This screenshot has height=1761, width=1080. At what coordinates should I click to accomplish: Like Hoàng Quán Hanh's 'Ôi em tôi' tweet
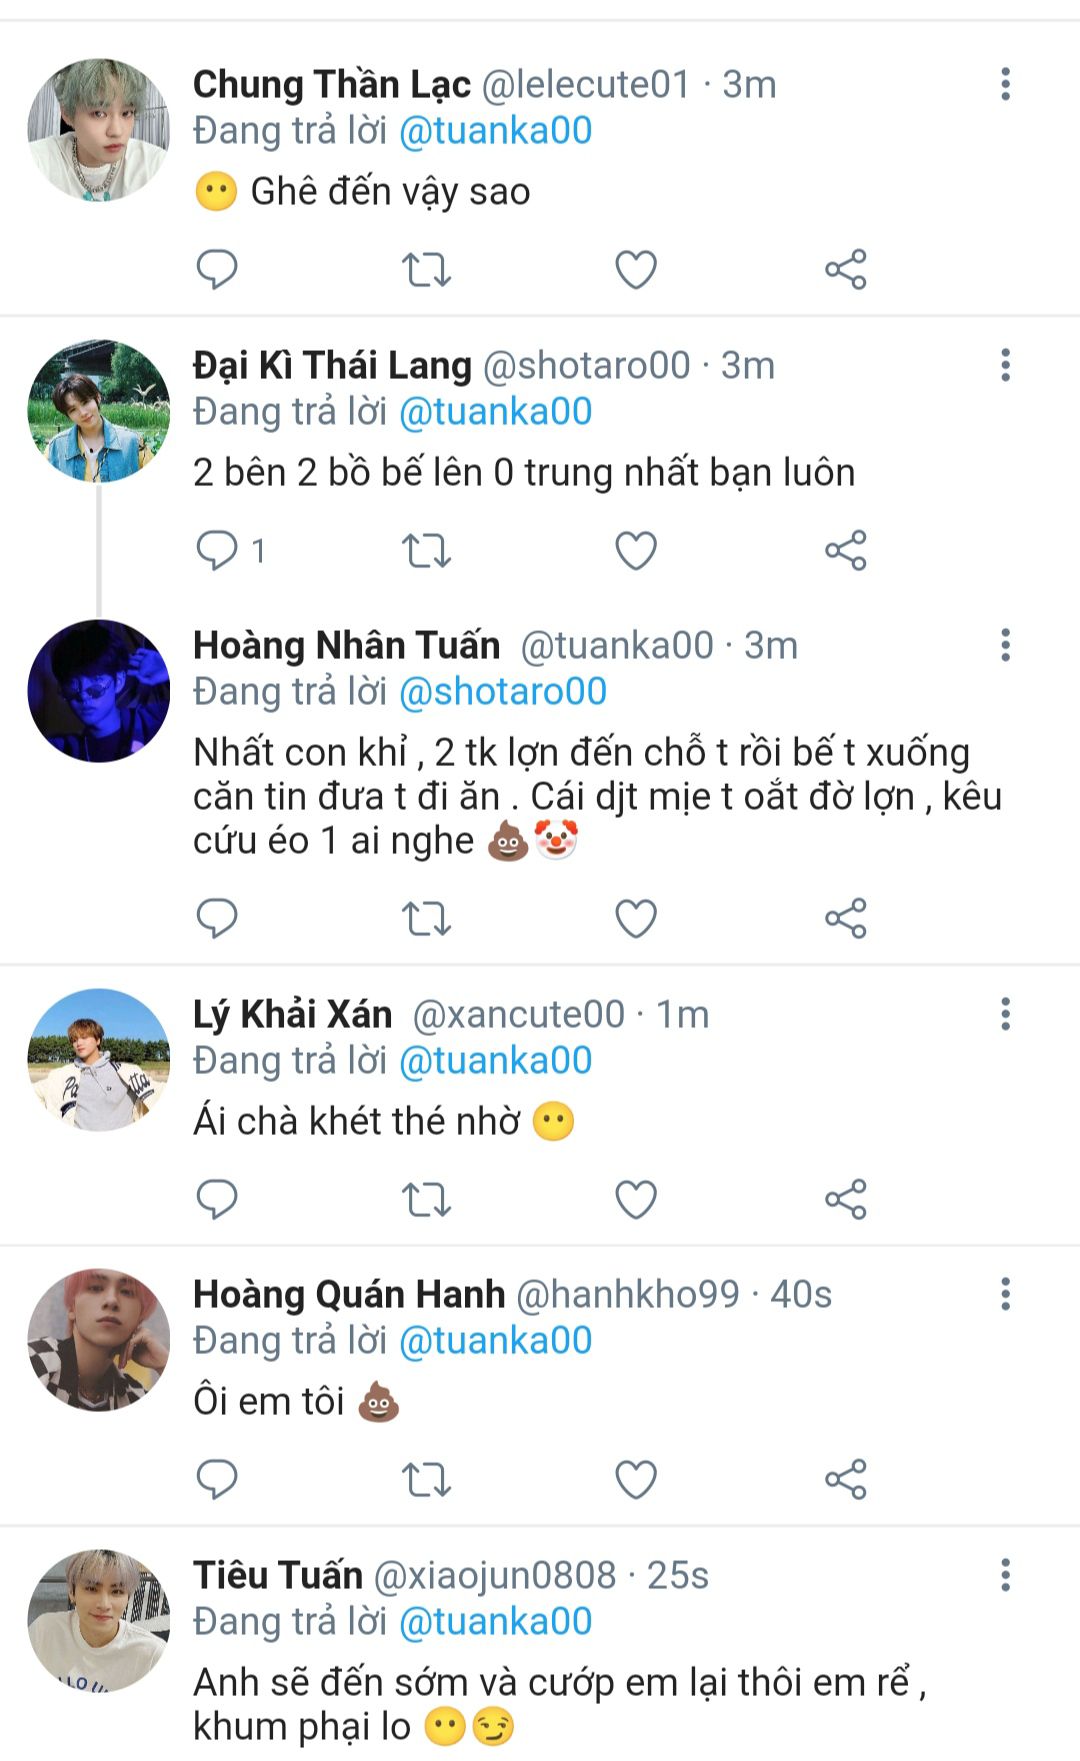[635, 1479]
